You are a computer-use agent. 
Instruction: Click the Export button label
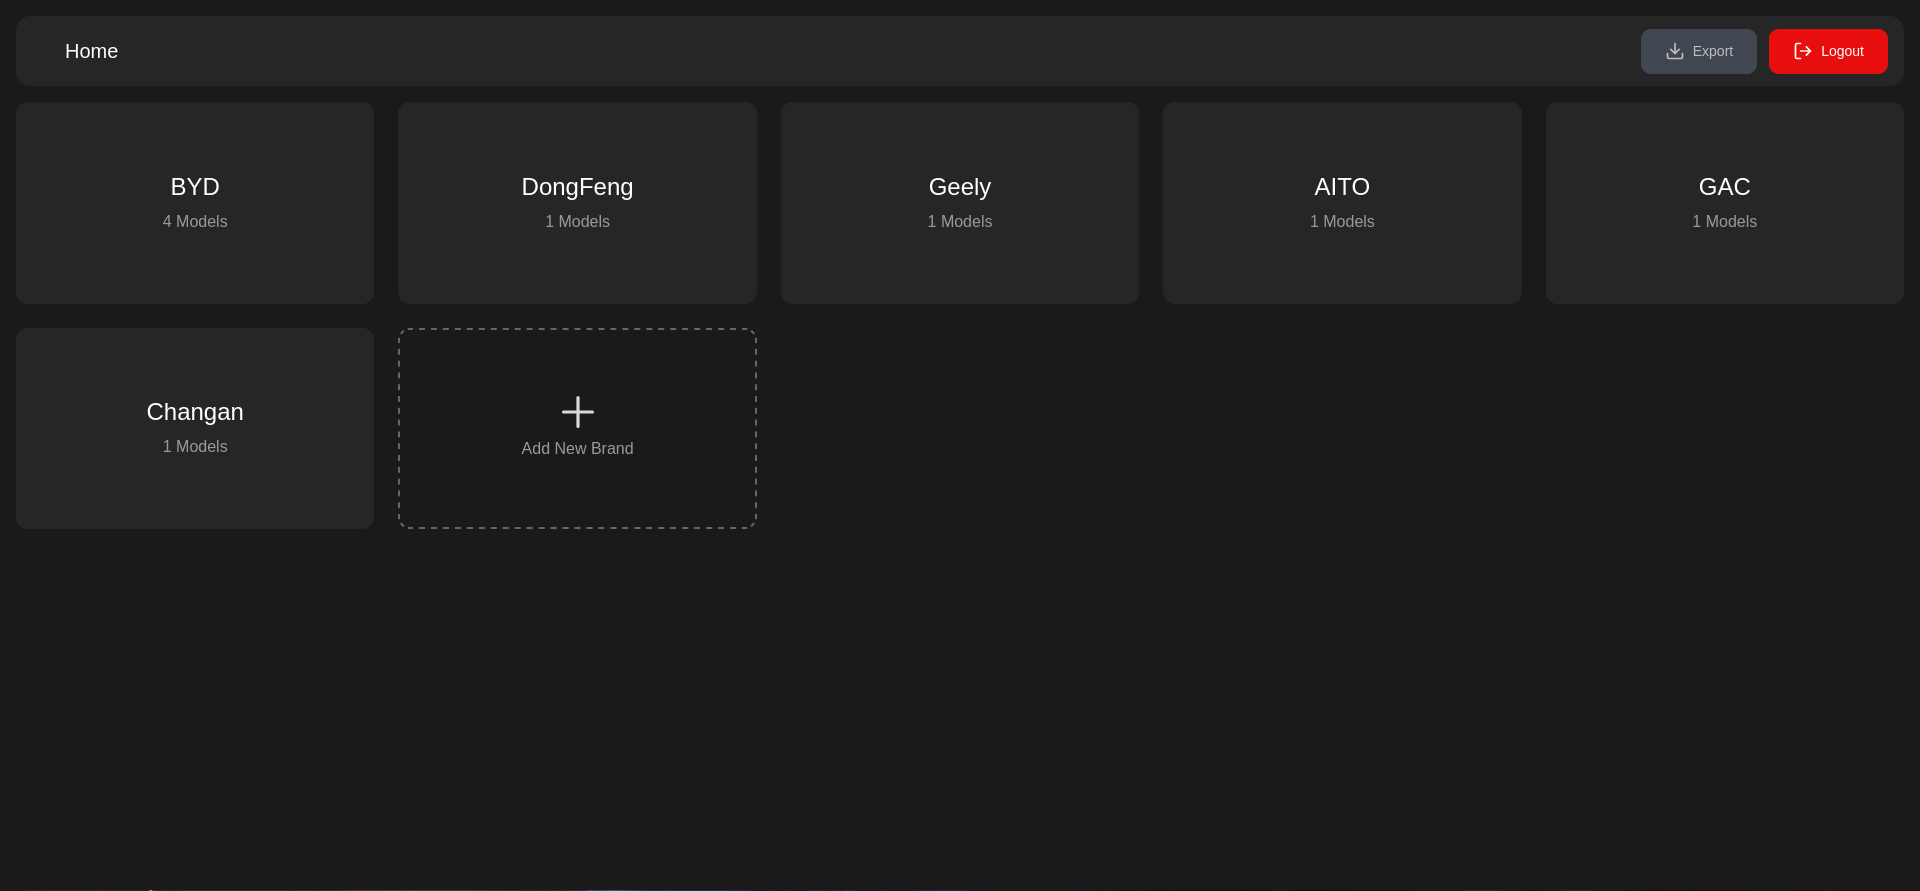pyautogui.click(x=1713, y=51)
